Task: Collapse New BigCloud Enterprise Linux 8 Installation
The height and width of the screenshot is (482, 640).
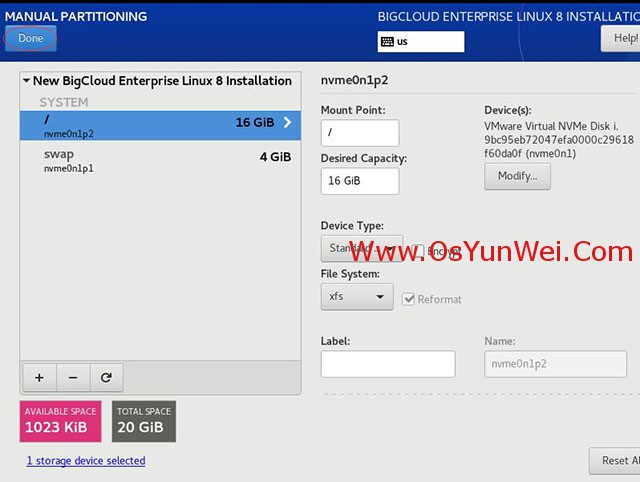Action: tap(27, 81)
